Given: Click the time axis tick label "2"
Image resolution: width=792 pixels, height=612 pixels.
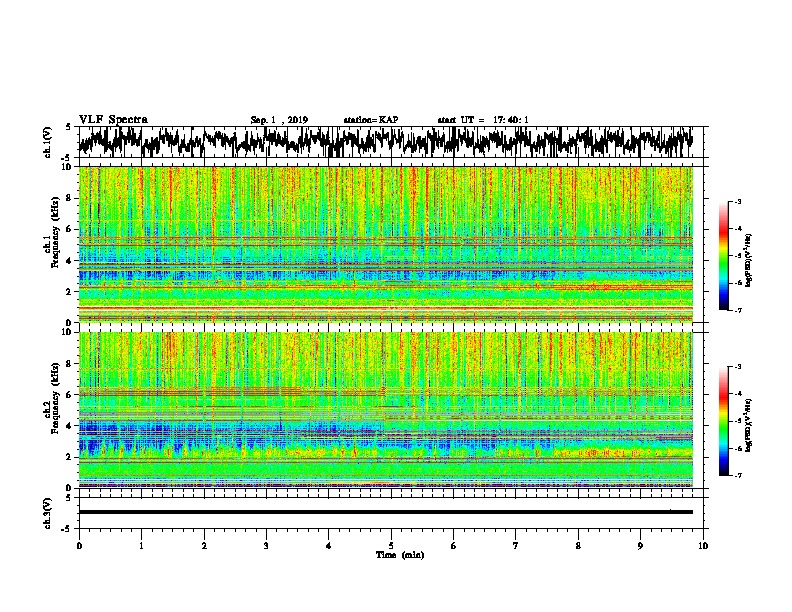Looking at the screenshot, I should (x=204, y=546).
